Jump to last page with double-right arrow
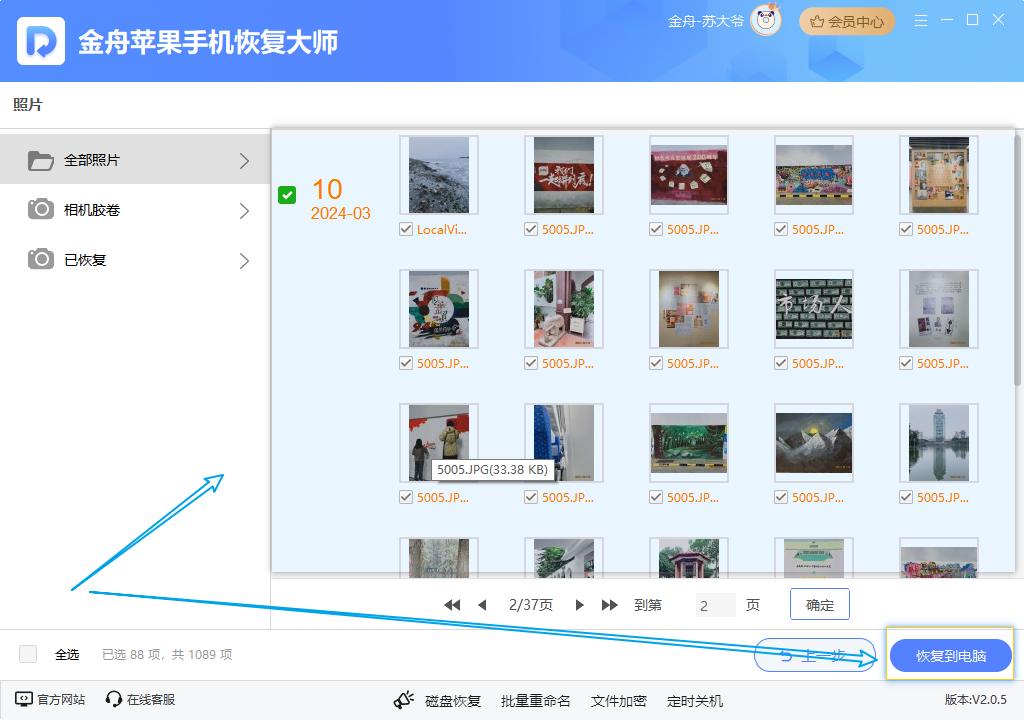The height and width of the screenshot is (720, 1024). [609, 605]
